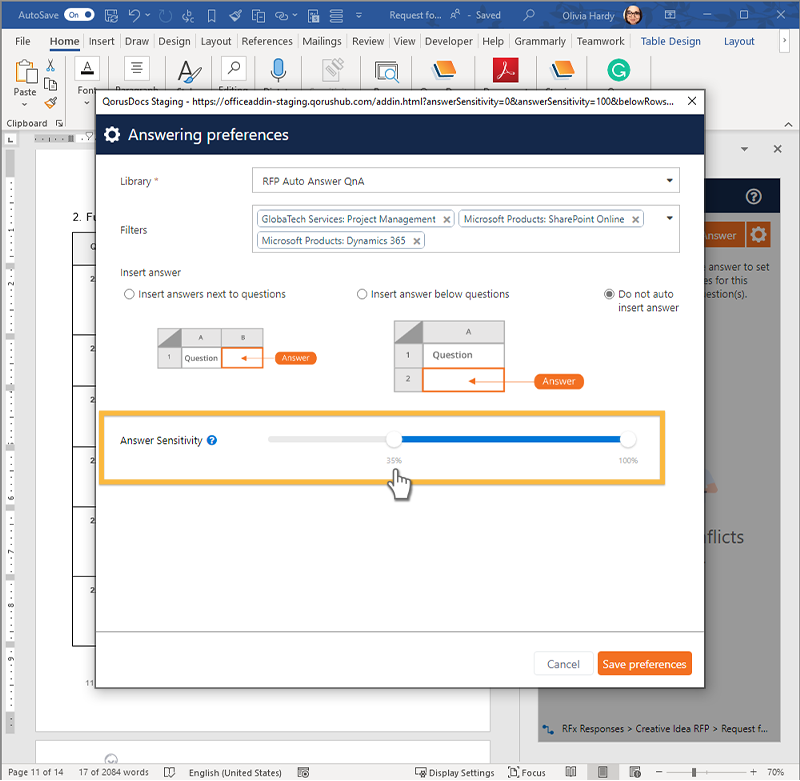800x781 pixels.
Task: Click the zoom slider in the status bar
Action: coord(706,772)
